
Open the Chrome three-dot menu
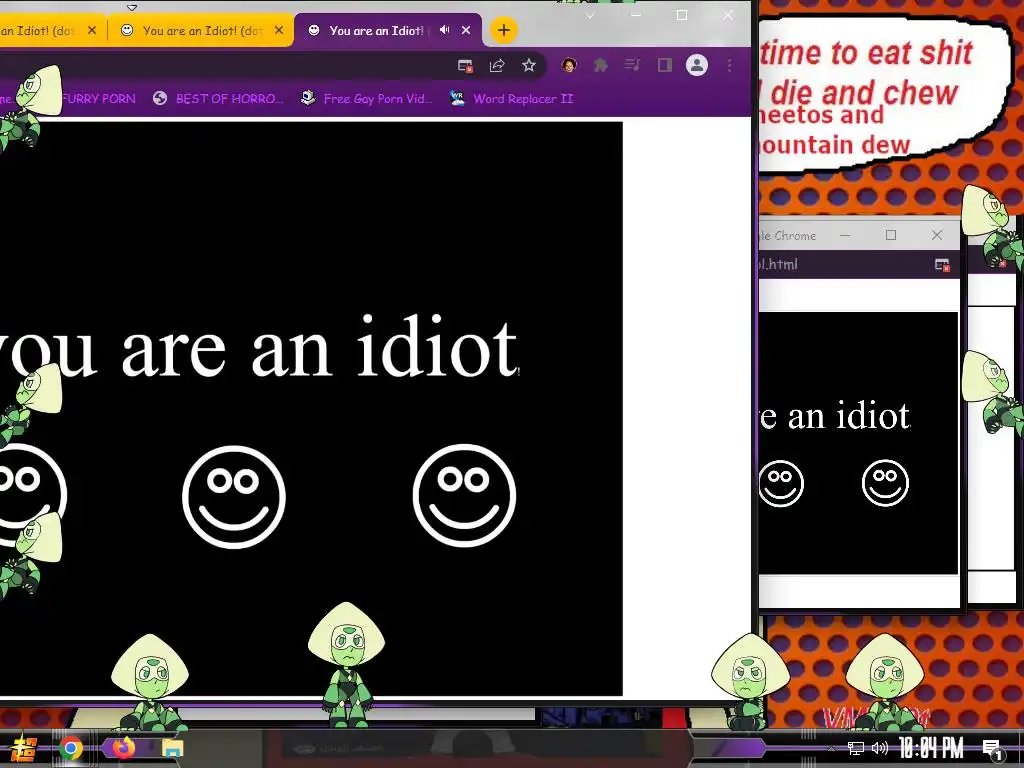(x=729, y=65)
